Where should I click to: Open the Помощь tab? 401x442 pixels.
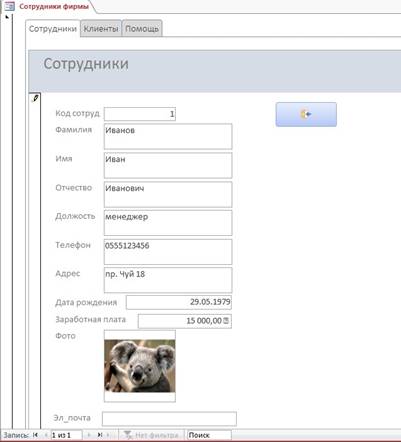click(x=142, y=29)
